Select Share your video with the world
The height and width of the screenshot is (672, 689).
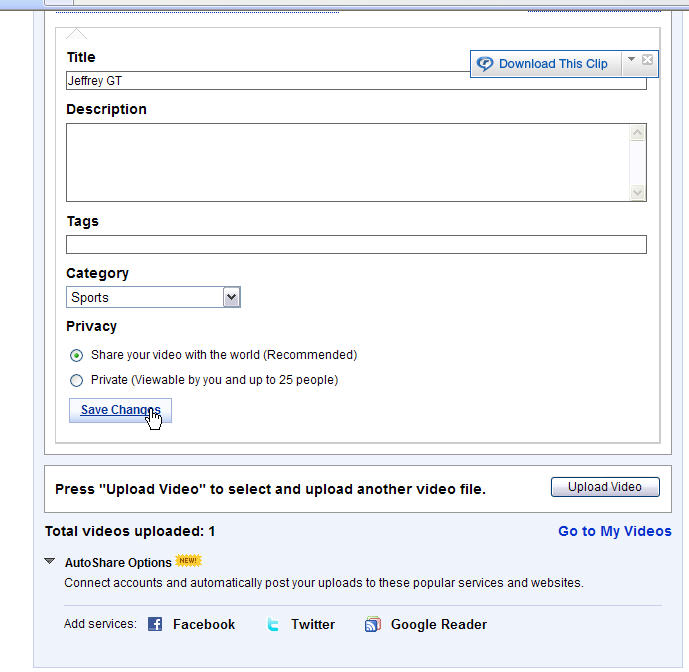click(76, 355)
